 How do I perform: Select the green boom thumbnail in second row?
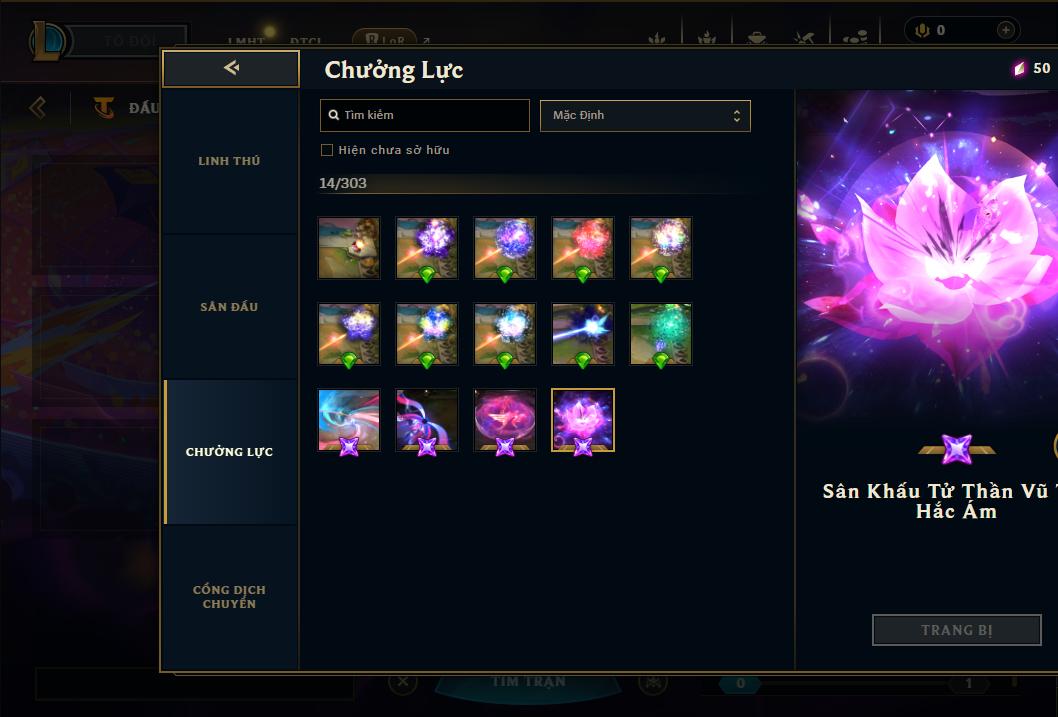(661, 334)
